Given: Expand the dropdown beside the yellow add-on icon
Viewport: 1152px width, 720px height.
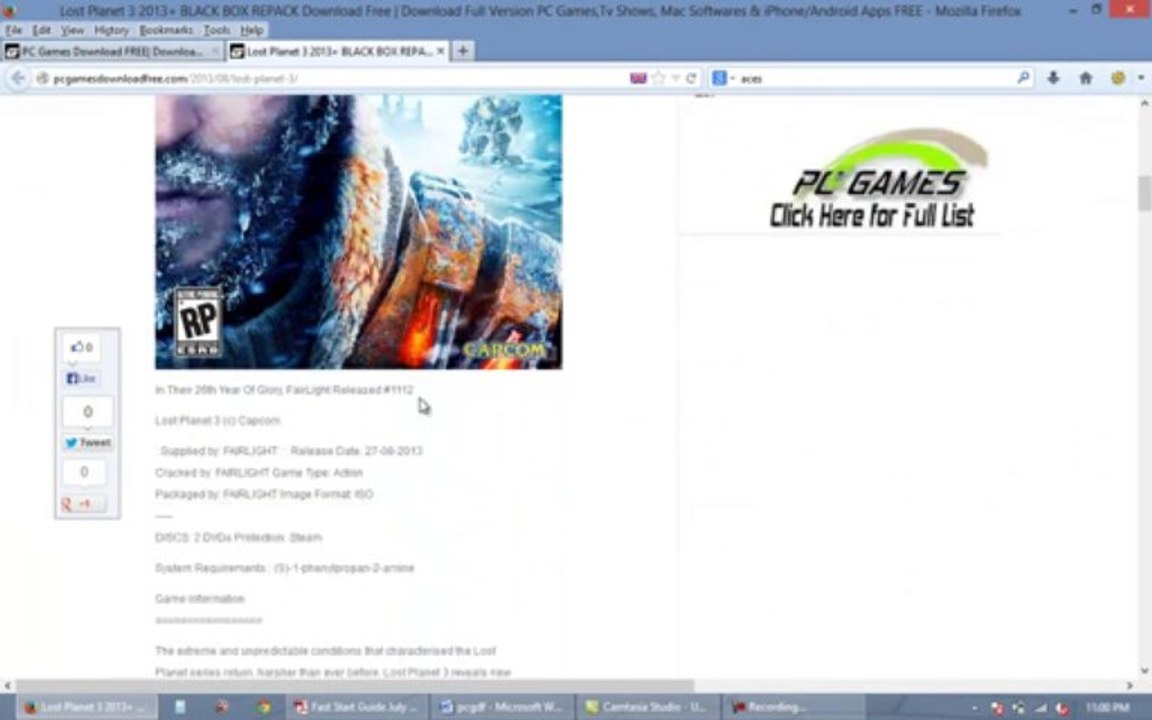Looking at the screenshot, I should point(1141,78).
